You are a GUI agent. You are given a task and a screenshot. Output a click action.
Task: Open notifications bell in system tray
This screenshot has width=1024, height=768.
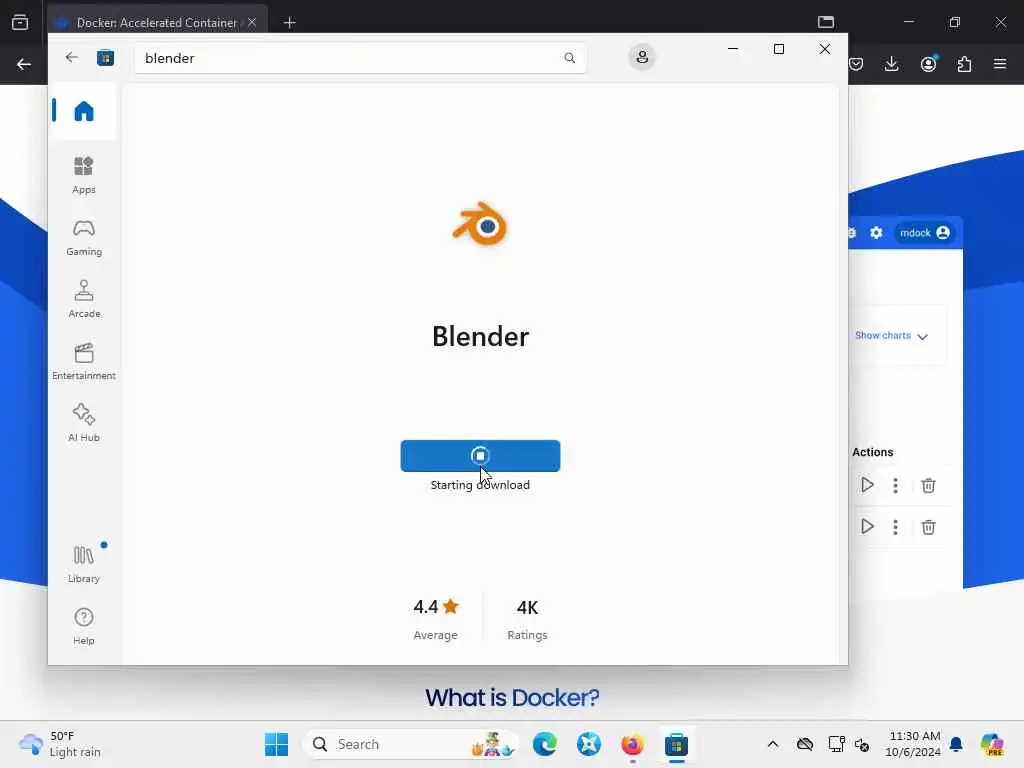[x=956, y=744]
